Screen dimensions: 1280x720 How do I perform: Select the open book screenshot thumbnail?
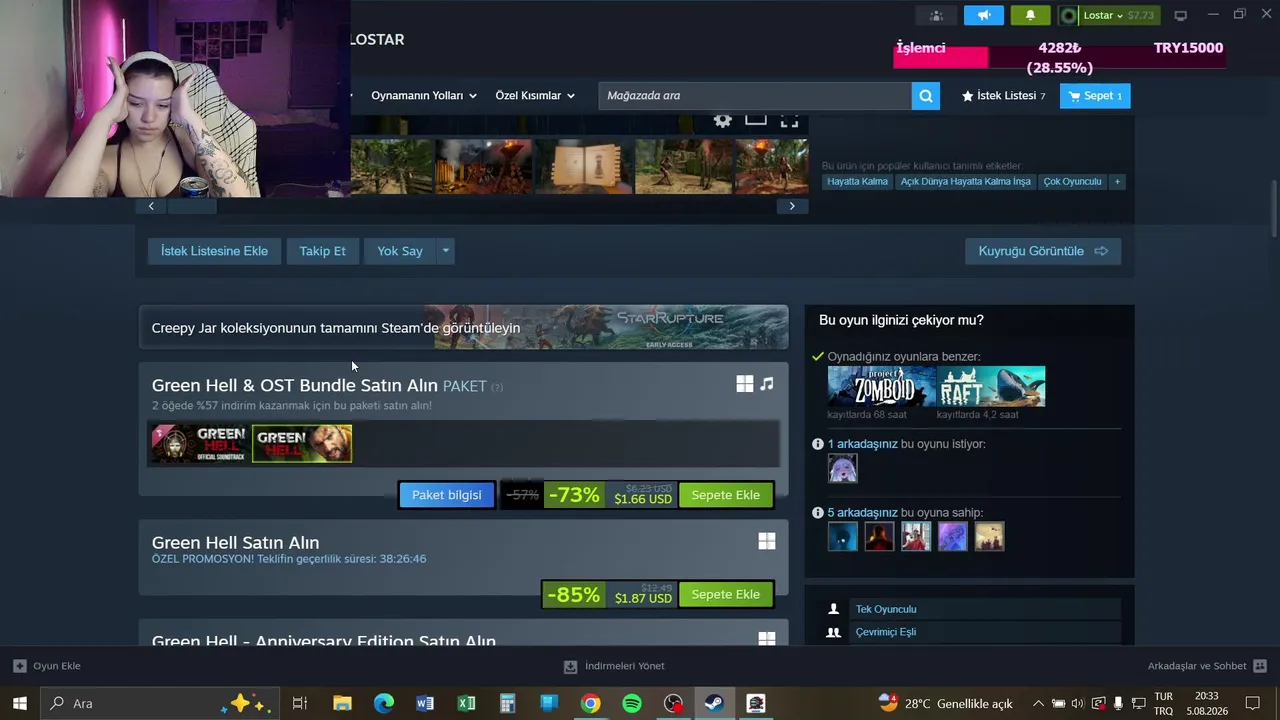(584, 166)
